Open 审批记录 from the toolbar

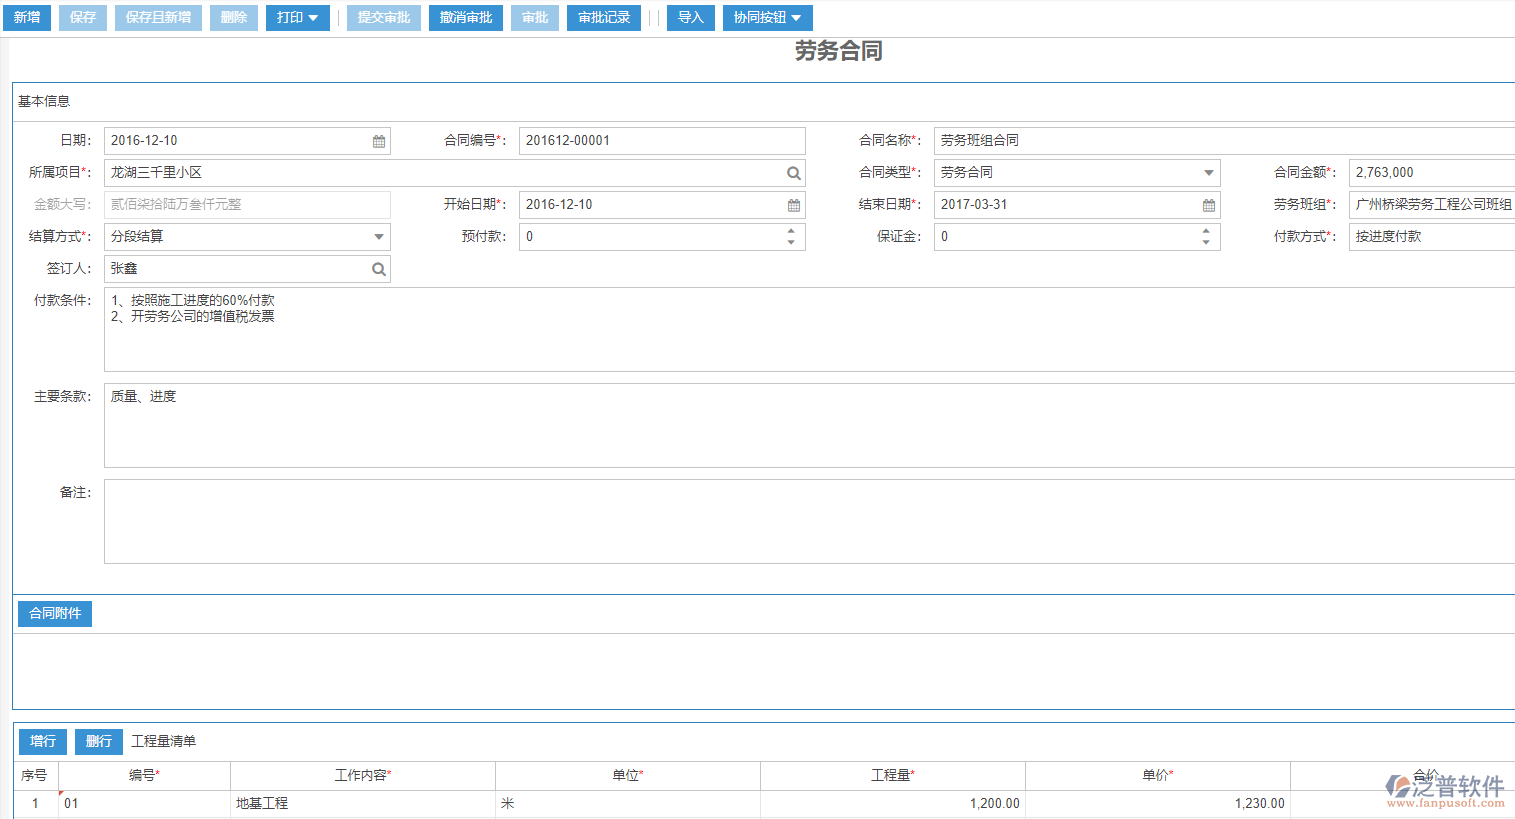pyautogui.click(x=604, y=18)
